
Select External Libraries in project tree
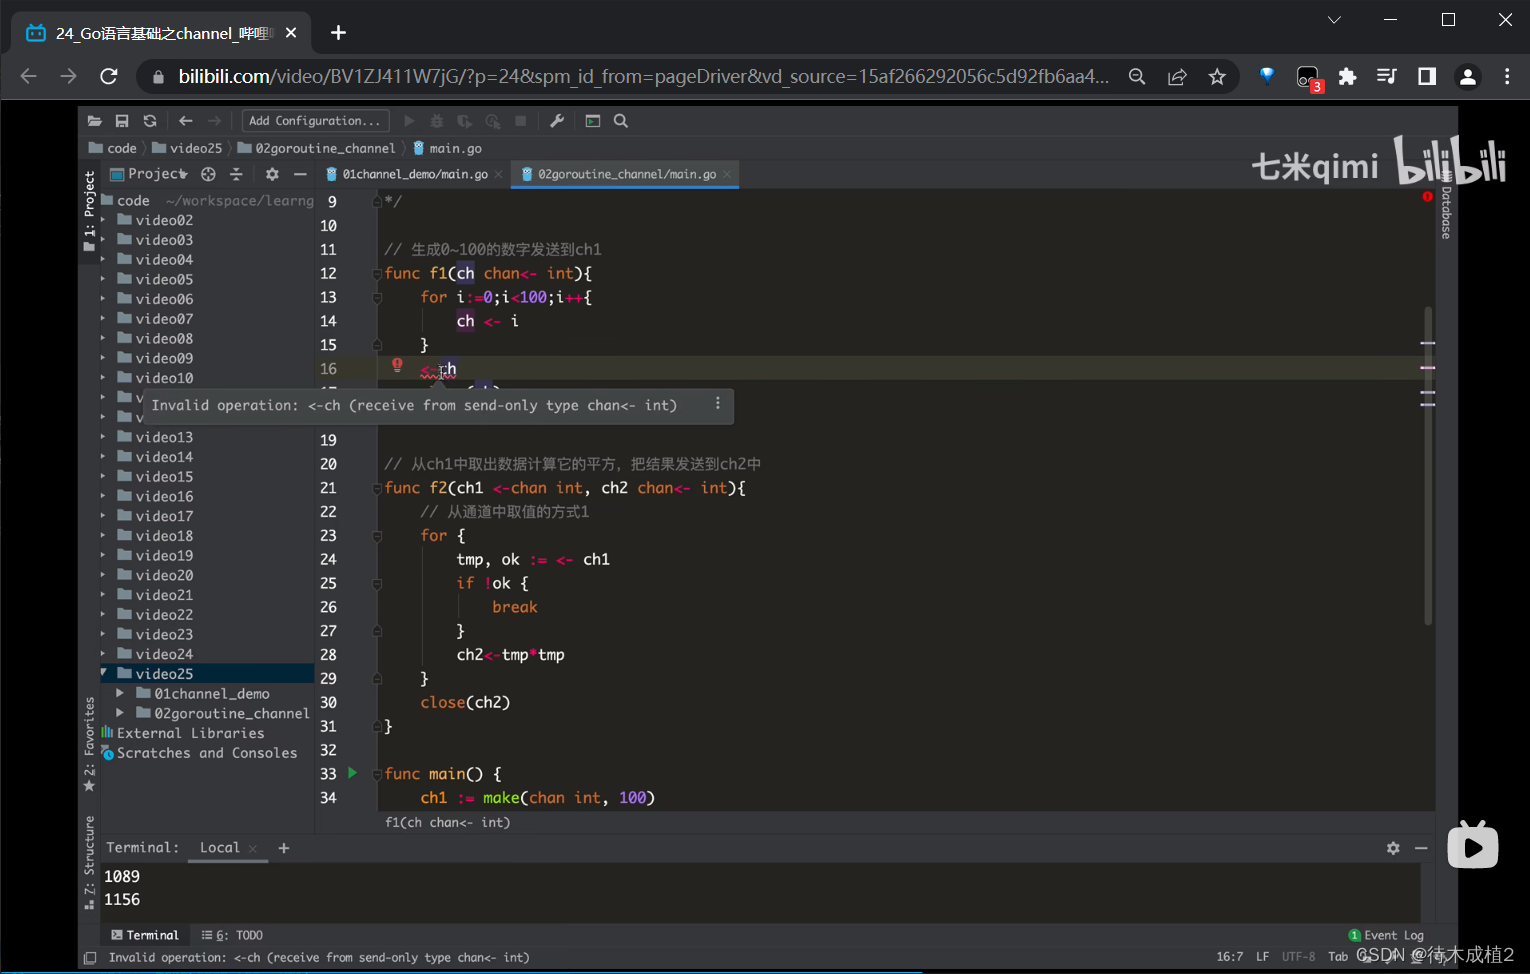click(183, 733)
